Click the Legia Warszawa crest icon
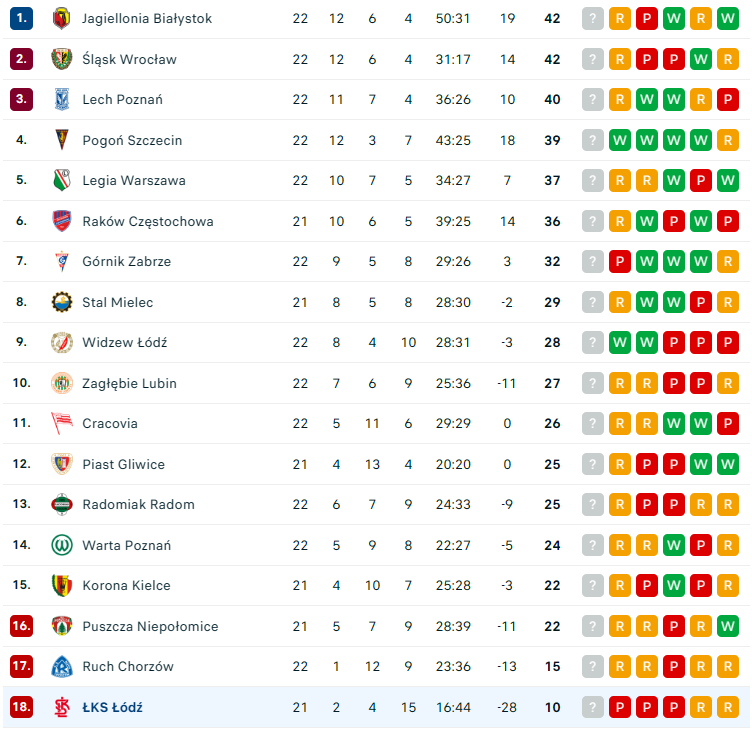 [x=62, y=180]
